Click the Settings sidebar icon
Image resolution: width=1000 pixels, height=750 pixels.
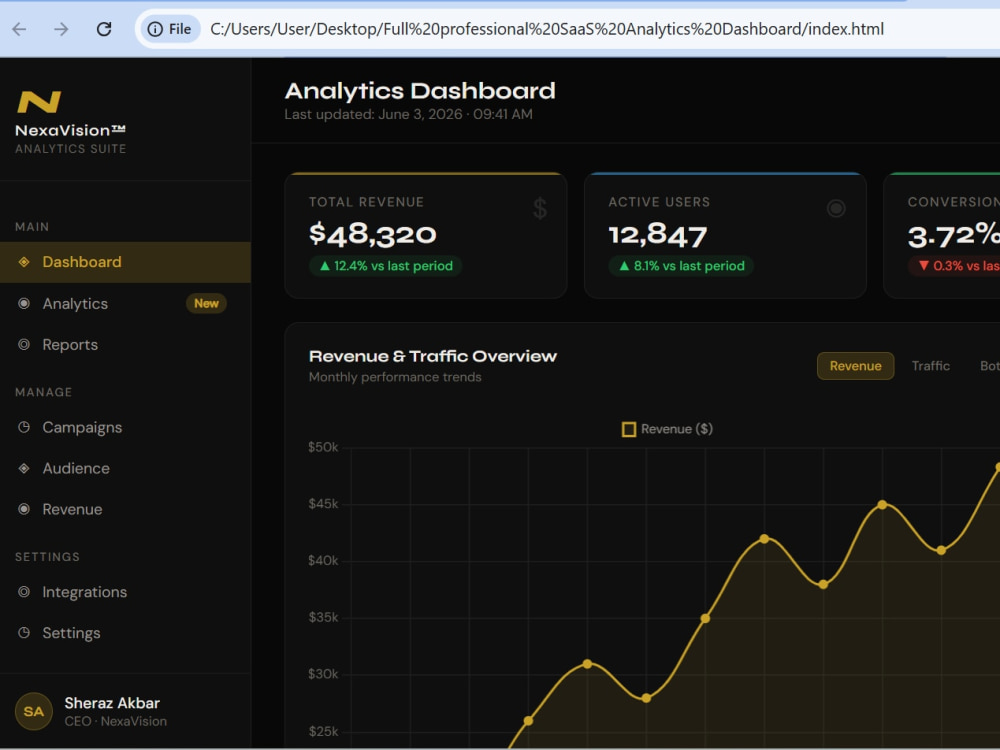coord(24,633)
